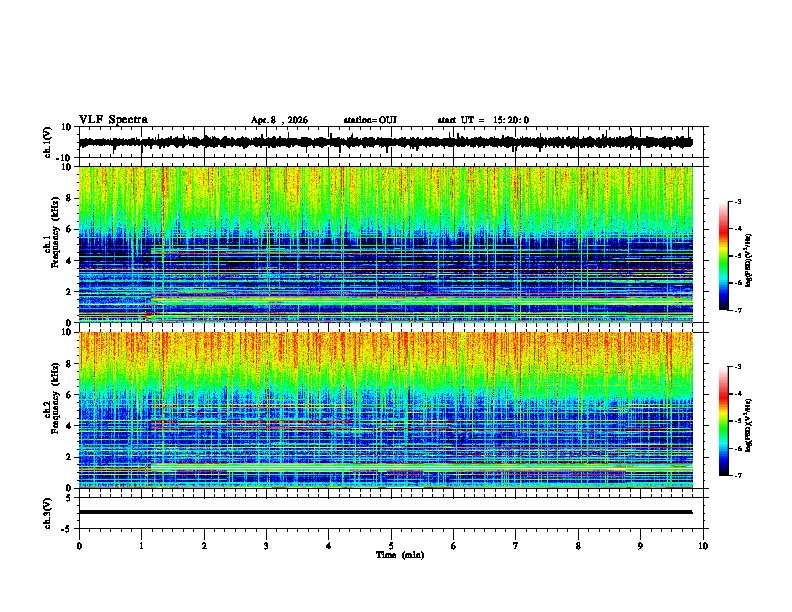Click the "-7" label on ch.1 color scale
792x612 pixels.
tap(738, 310)
